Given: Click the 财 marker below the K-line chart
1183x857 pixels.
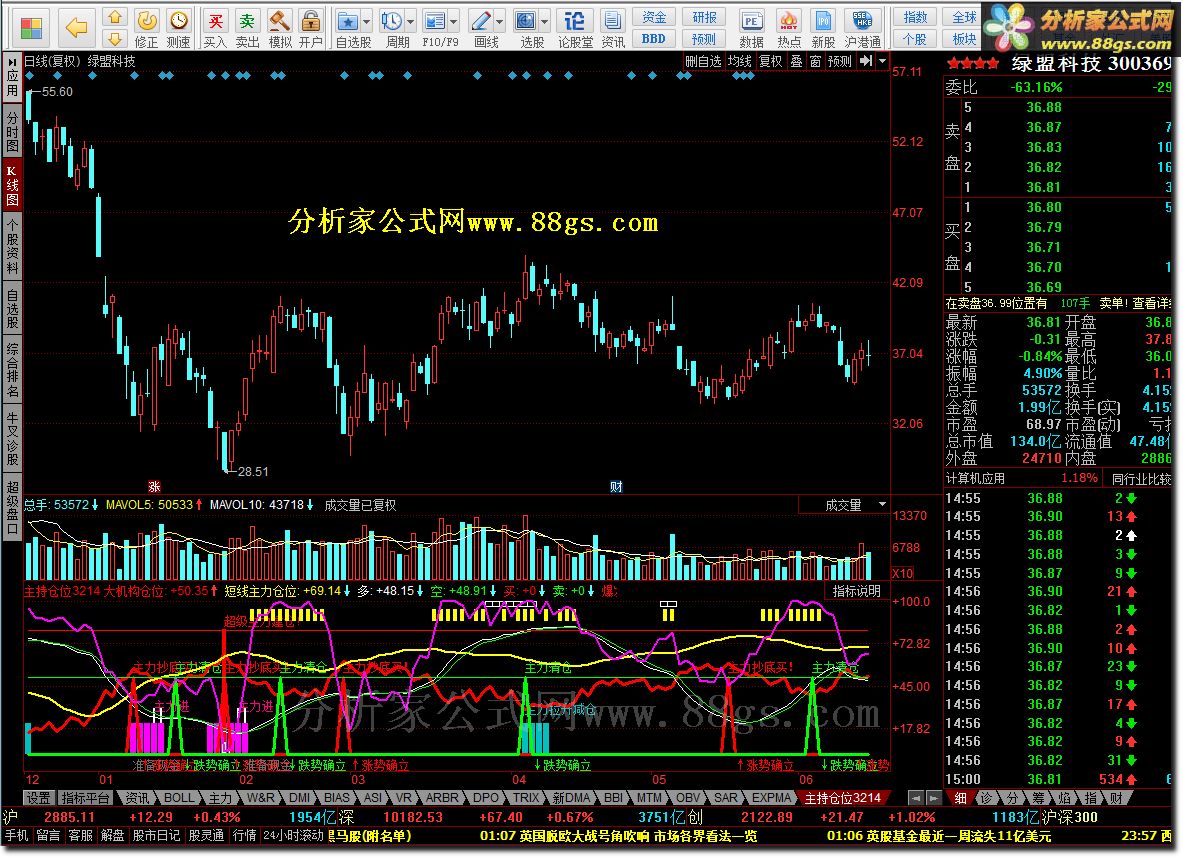Looking at the screenshot, I should pyautogui.click(x=616, y=487).
